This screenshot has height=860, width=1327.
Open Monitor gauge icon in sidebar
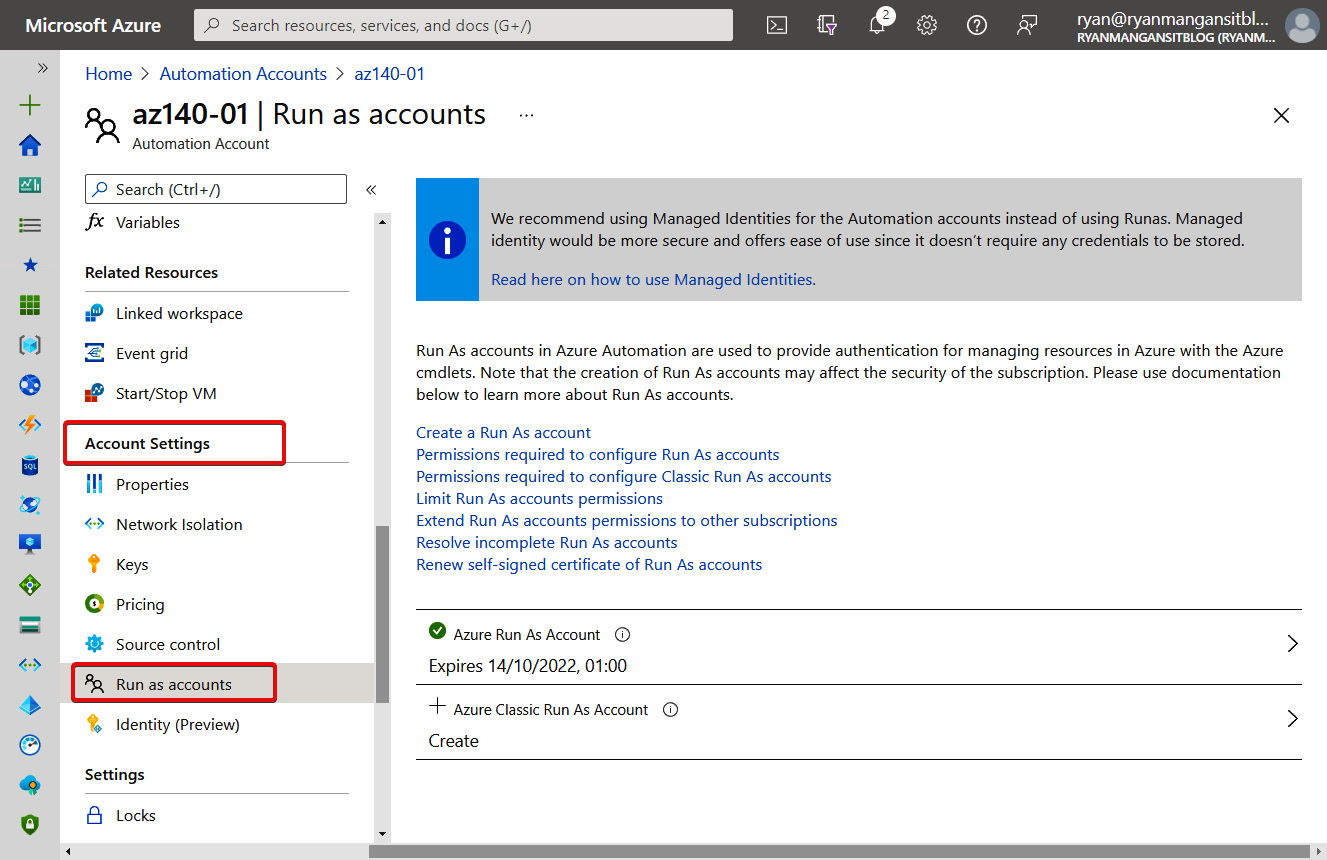[30, 745]
